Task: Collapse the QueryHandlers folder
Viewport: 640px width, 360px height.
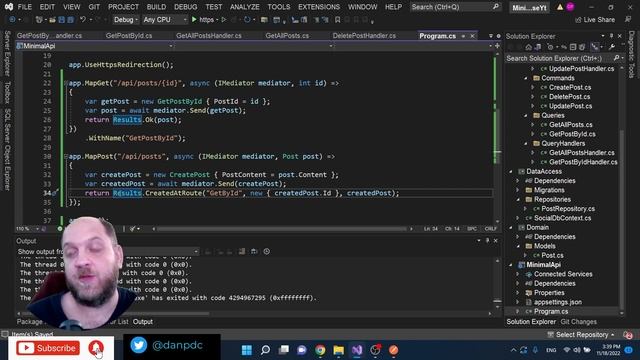Action: click(x=526, y=144)
